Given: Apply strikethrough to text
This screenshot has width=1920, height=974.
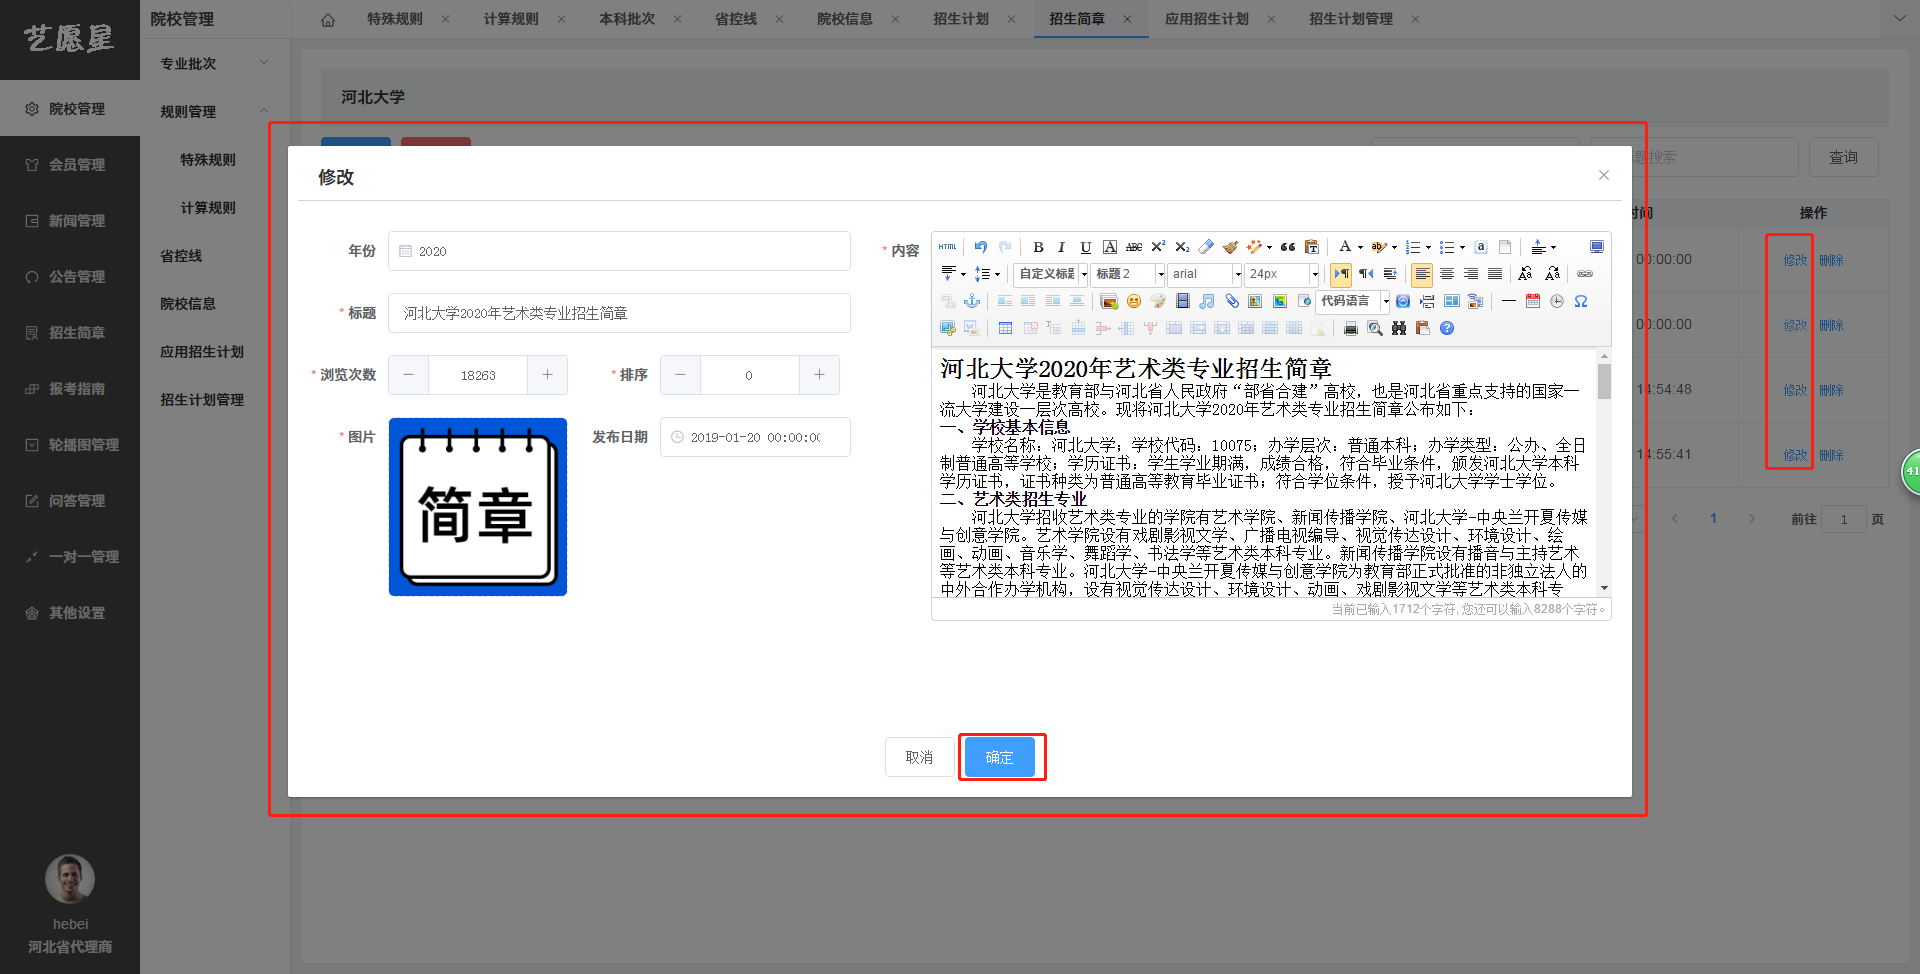Looking at the screenshot, I should [1134, 247].
